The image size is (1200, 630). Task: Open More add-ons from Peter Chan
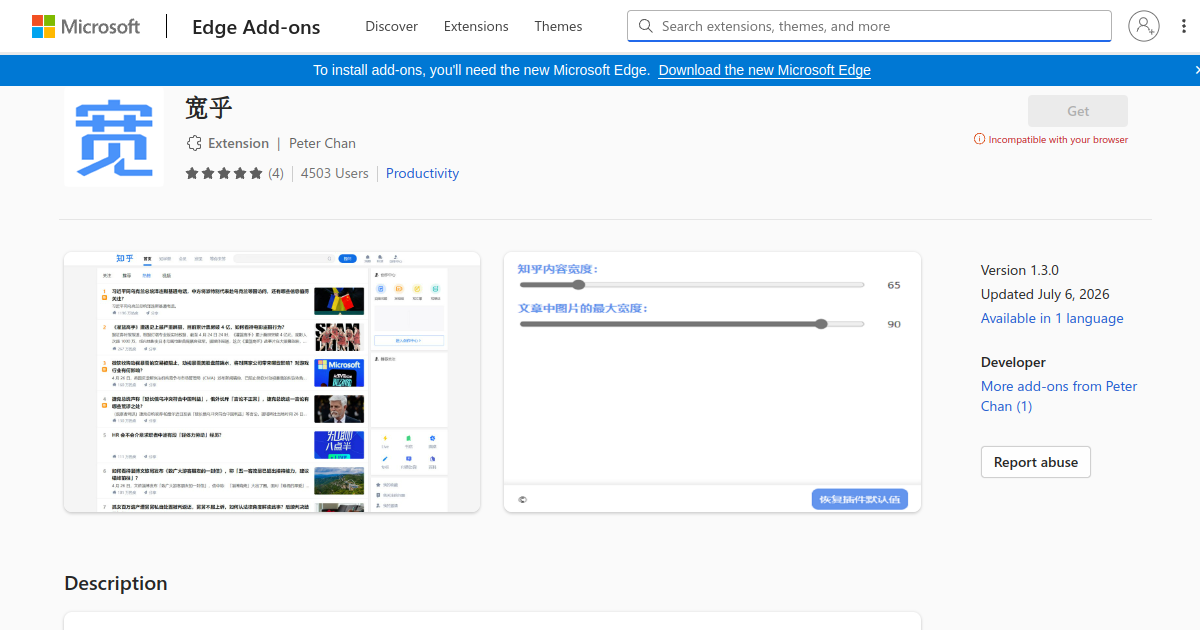pyautogui.click(x=1059, y=396)
